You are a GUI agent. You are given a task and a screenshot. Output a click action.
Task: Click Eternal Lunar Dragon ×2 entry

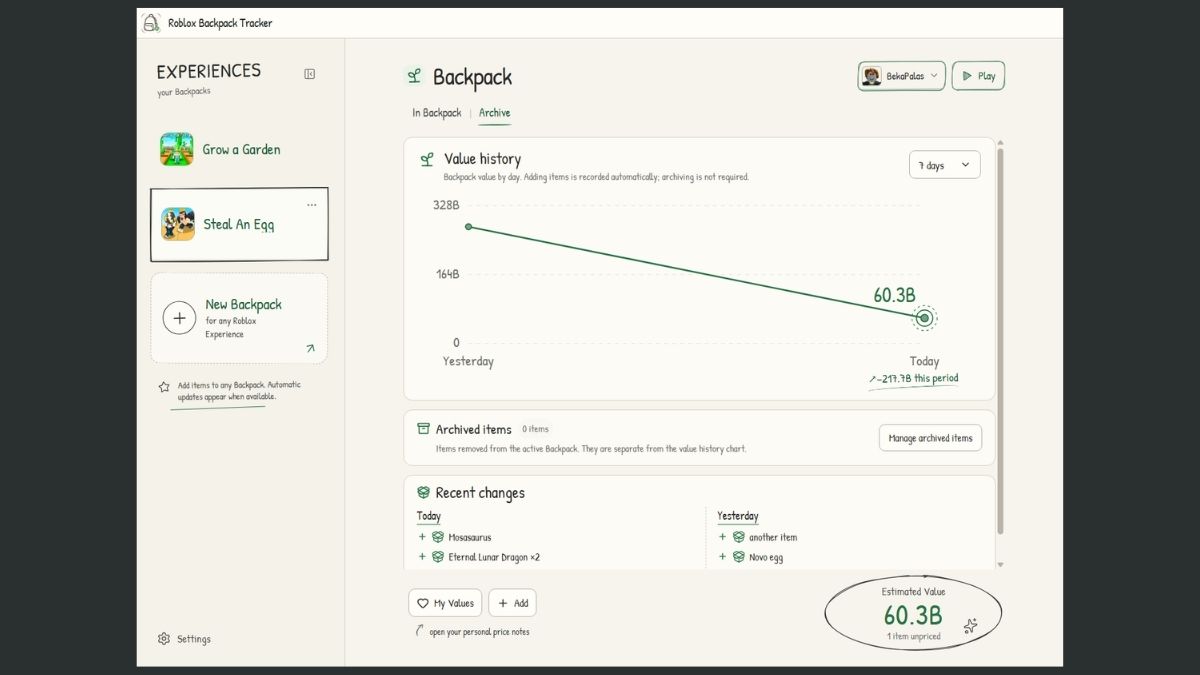(x=494, y=557)
